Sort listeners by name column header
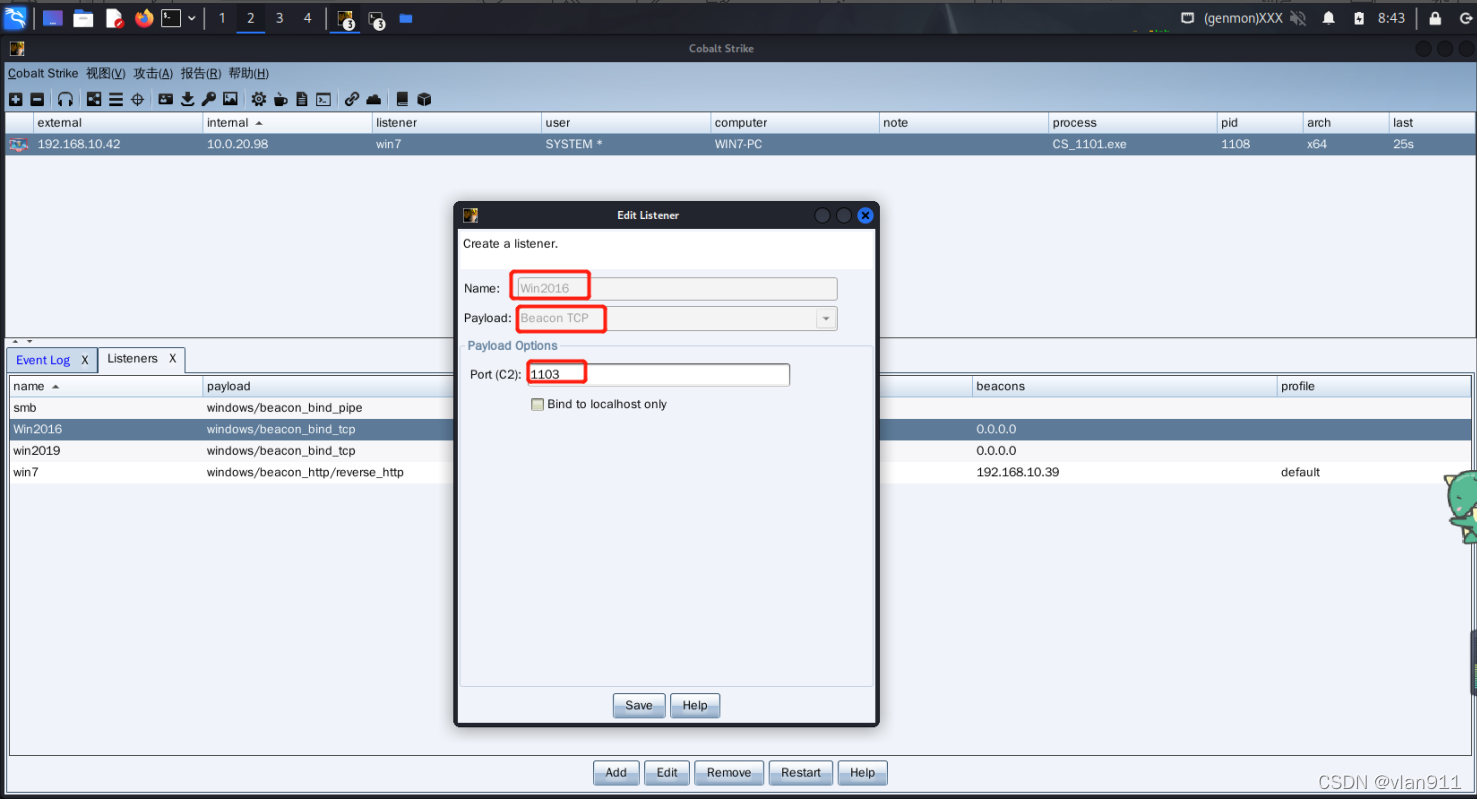This screenshot has height=799, width=1477. pos(105,386)
